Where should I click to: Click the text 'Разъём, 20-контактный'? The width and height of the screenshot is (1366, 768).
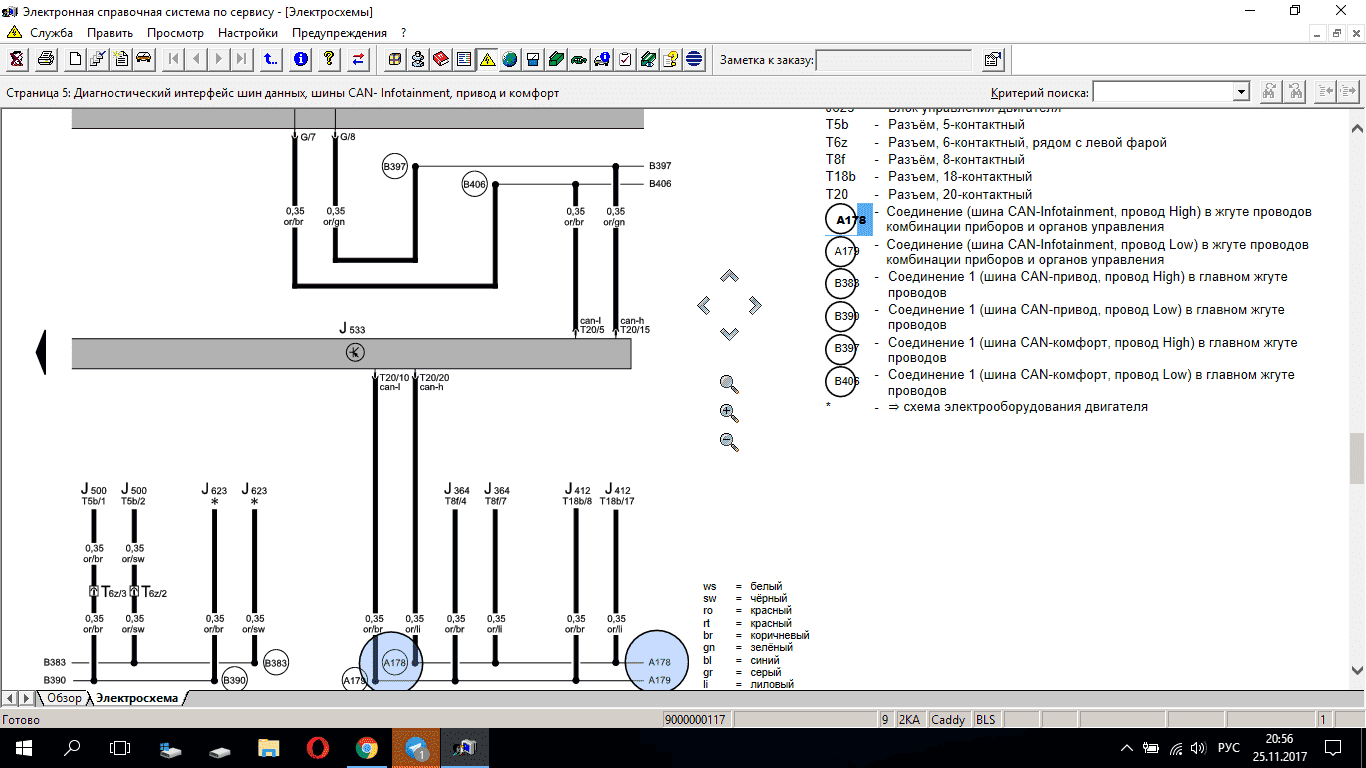click(x=960, y=194)
